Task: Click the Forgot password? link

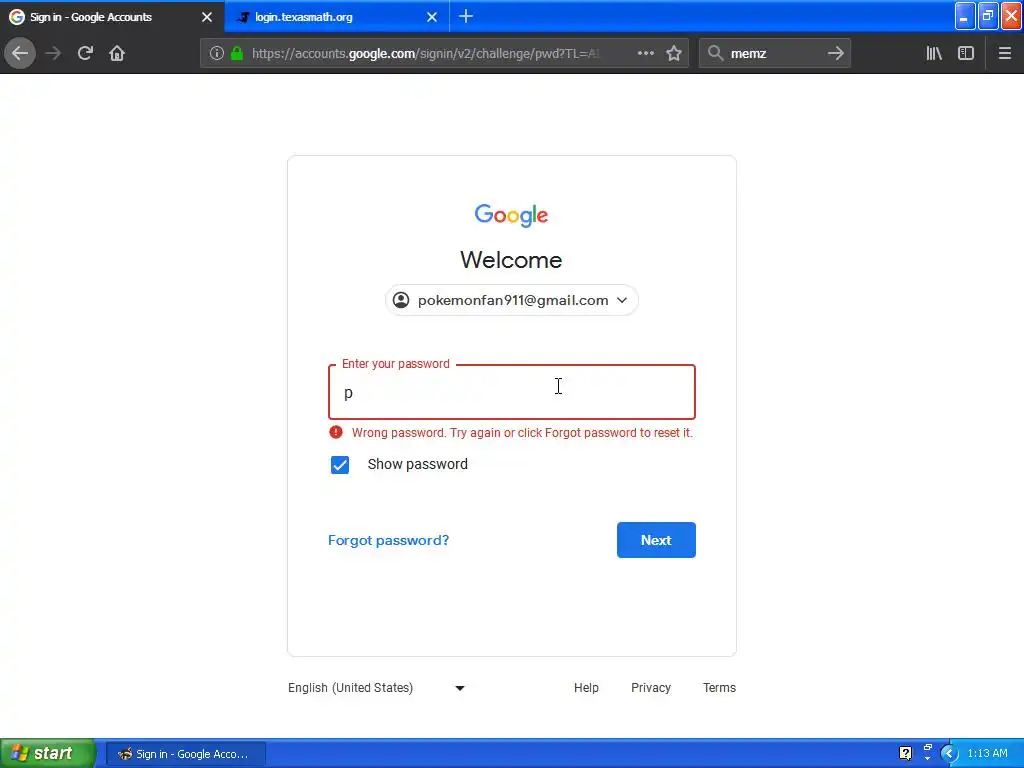Action: tap(389, 540)
